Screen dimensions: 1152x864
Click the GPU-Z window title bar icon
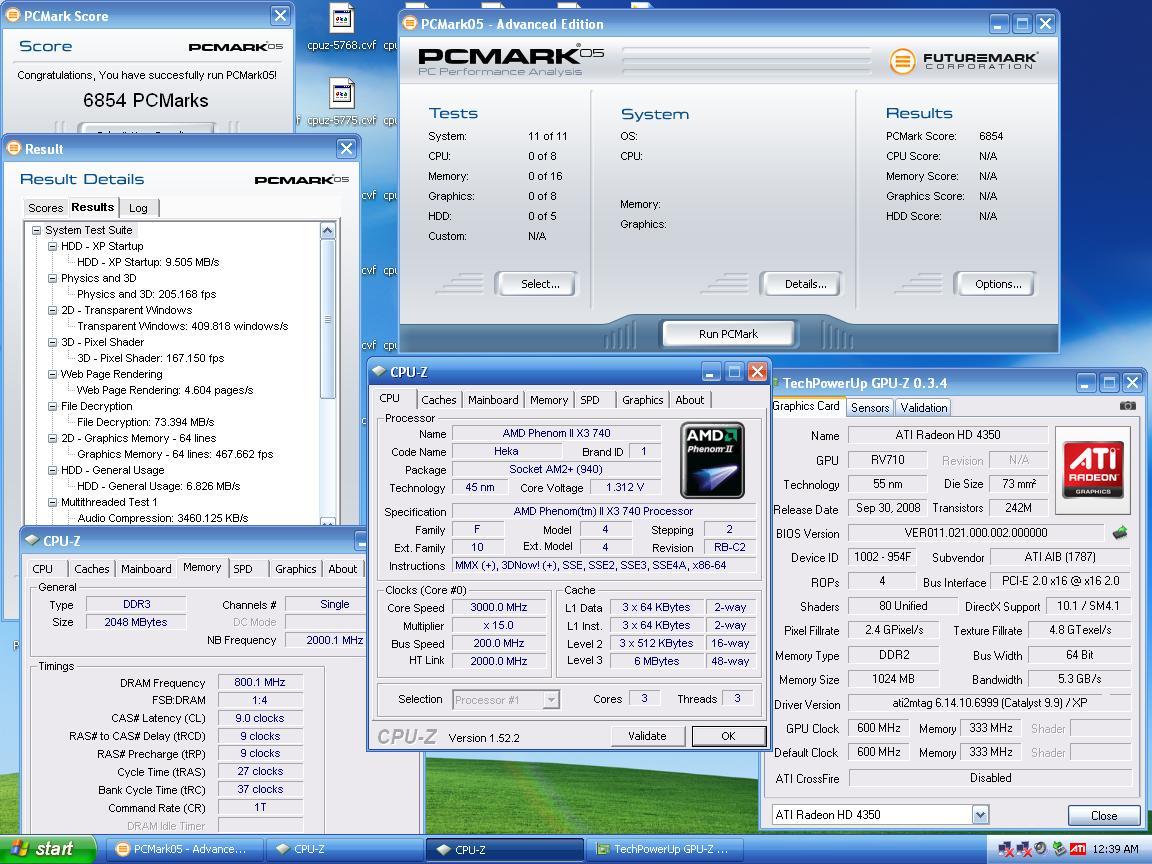(x=776, y=383)
